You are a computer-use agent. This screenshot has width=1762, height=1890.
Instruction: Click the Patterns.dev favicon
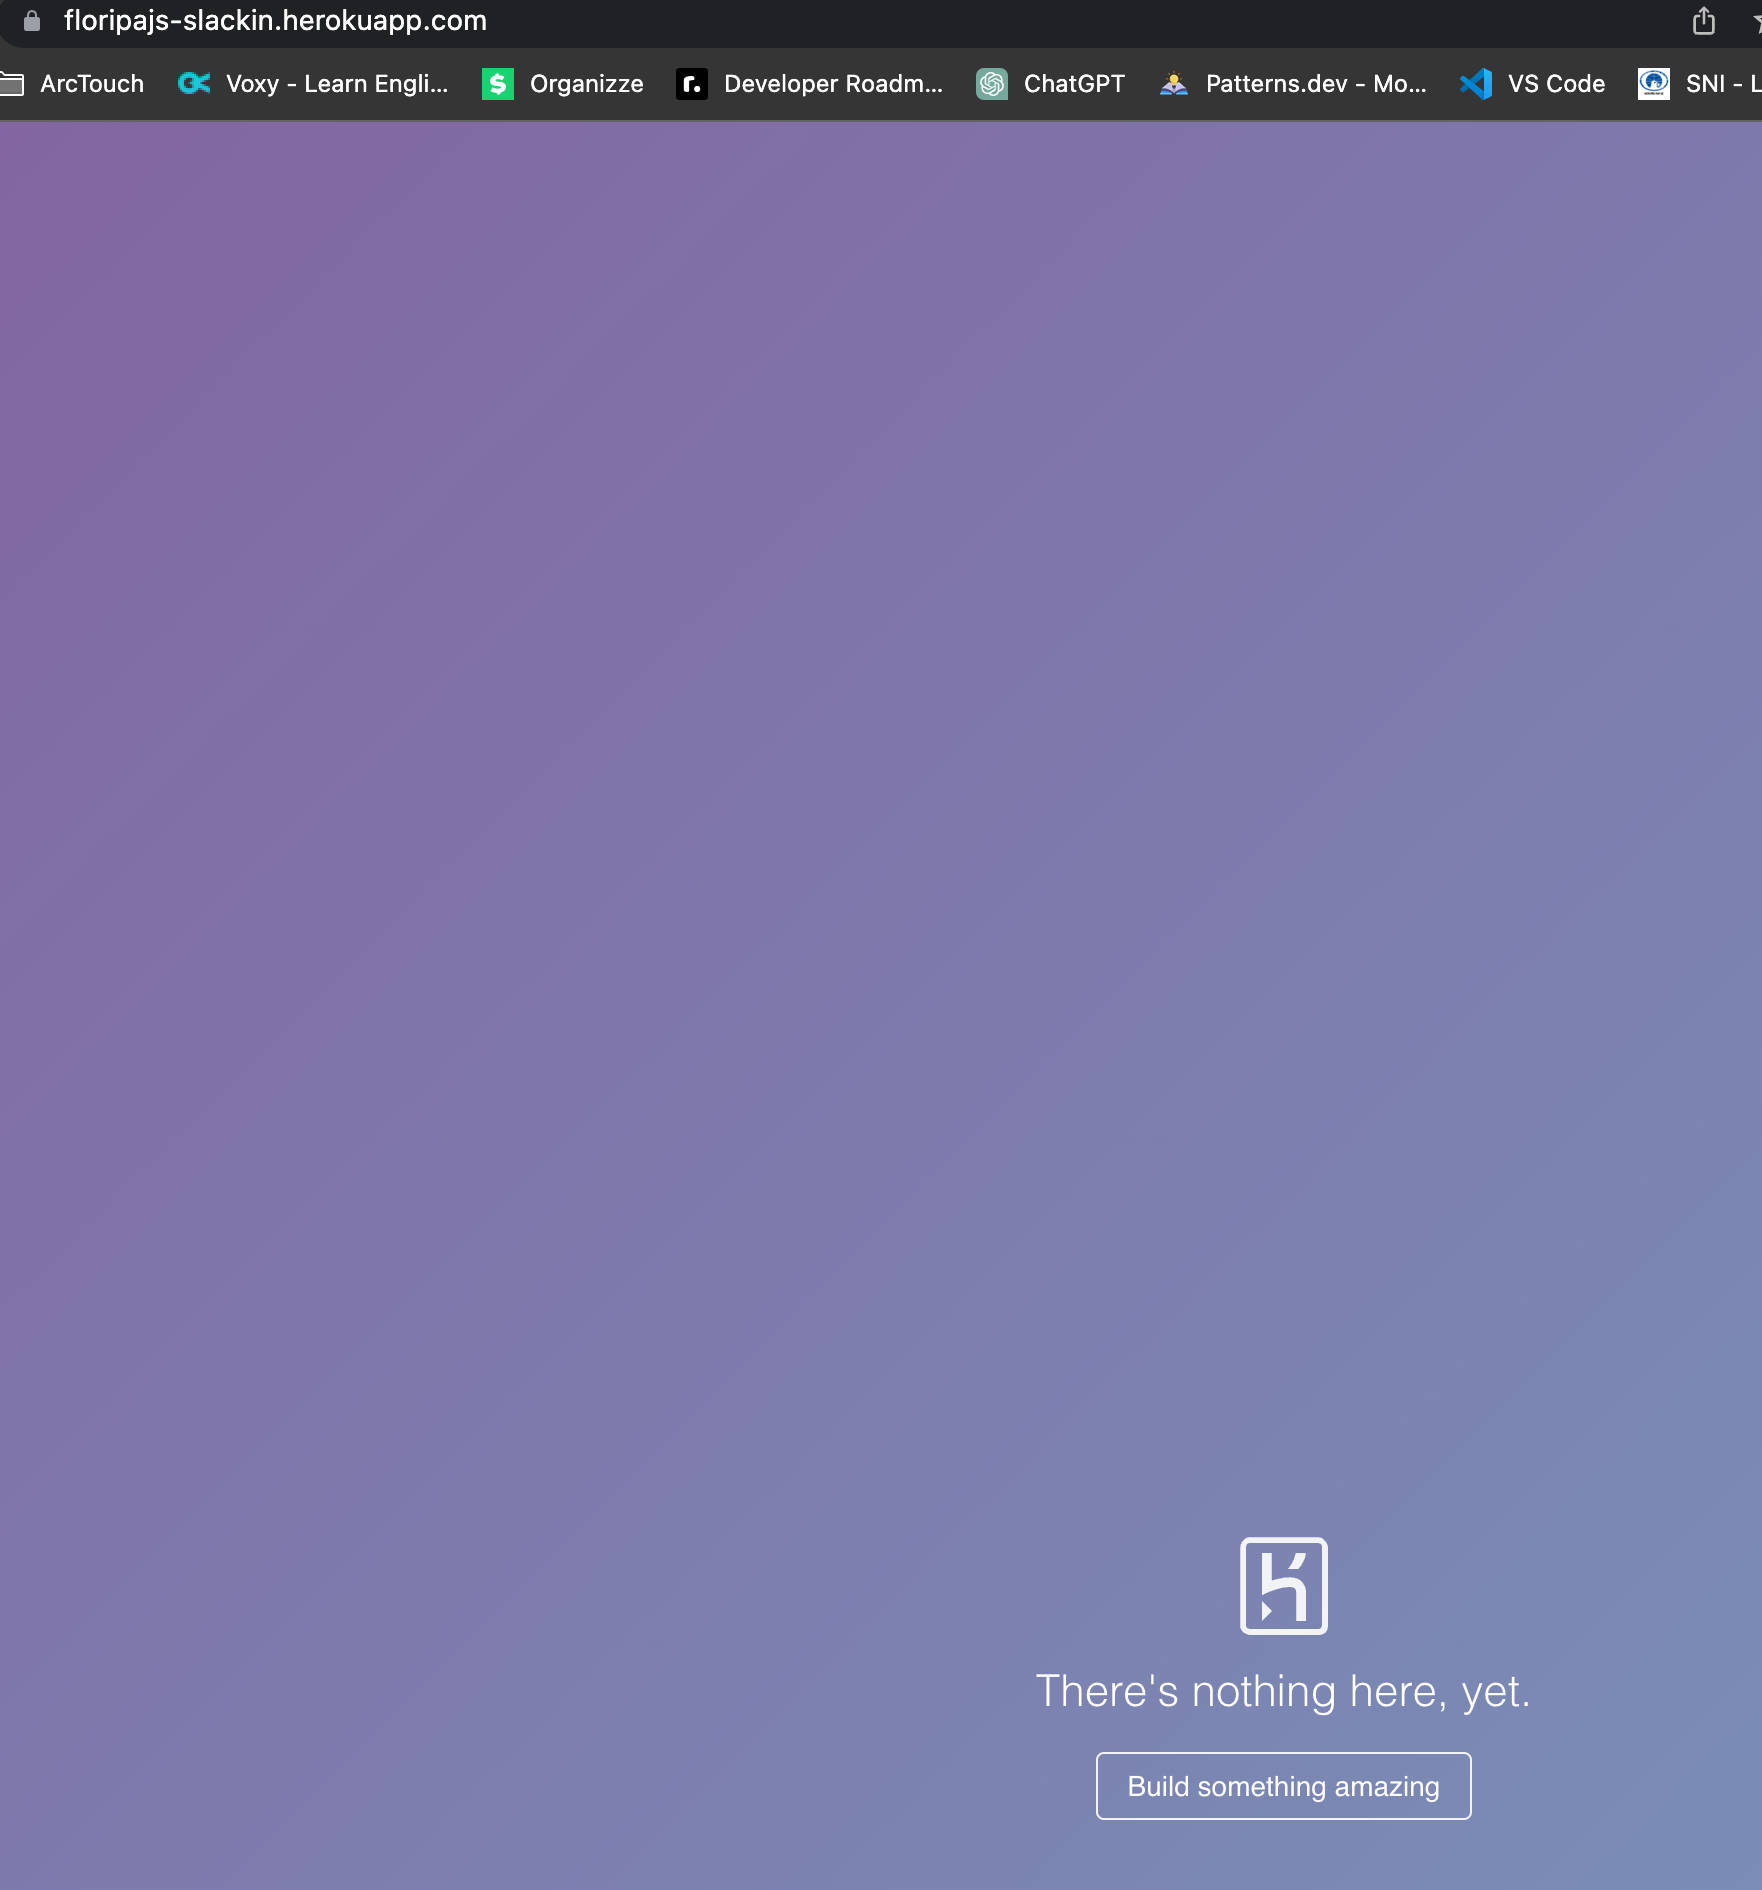[x=1174, y=84]
